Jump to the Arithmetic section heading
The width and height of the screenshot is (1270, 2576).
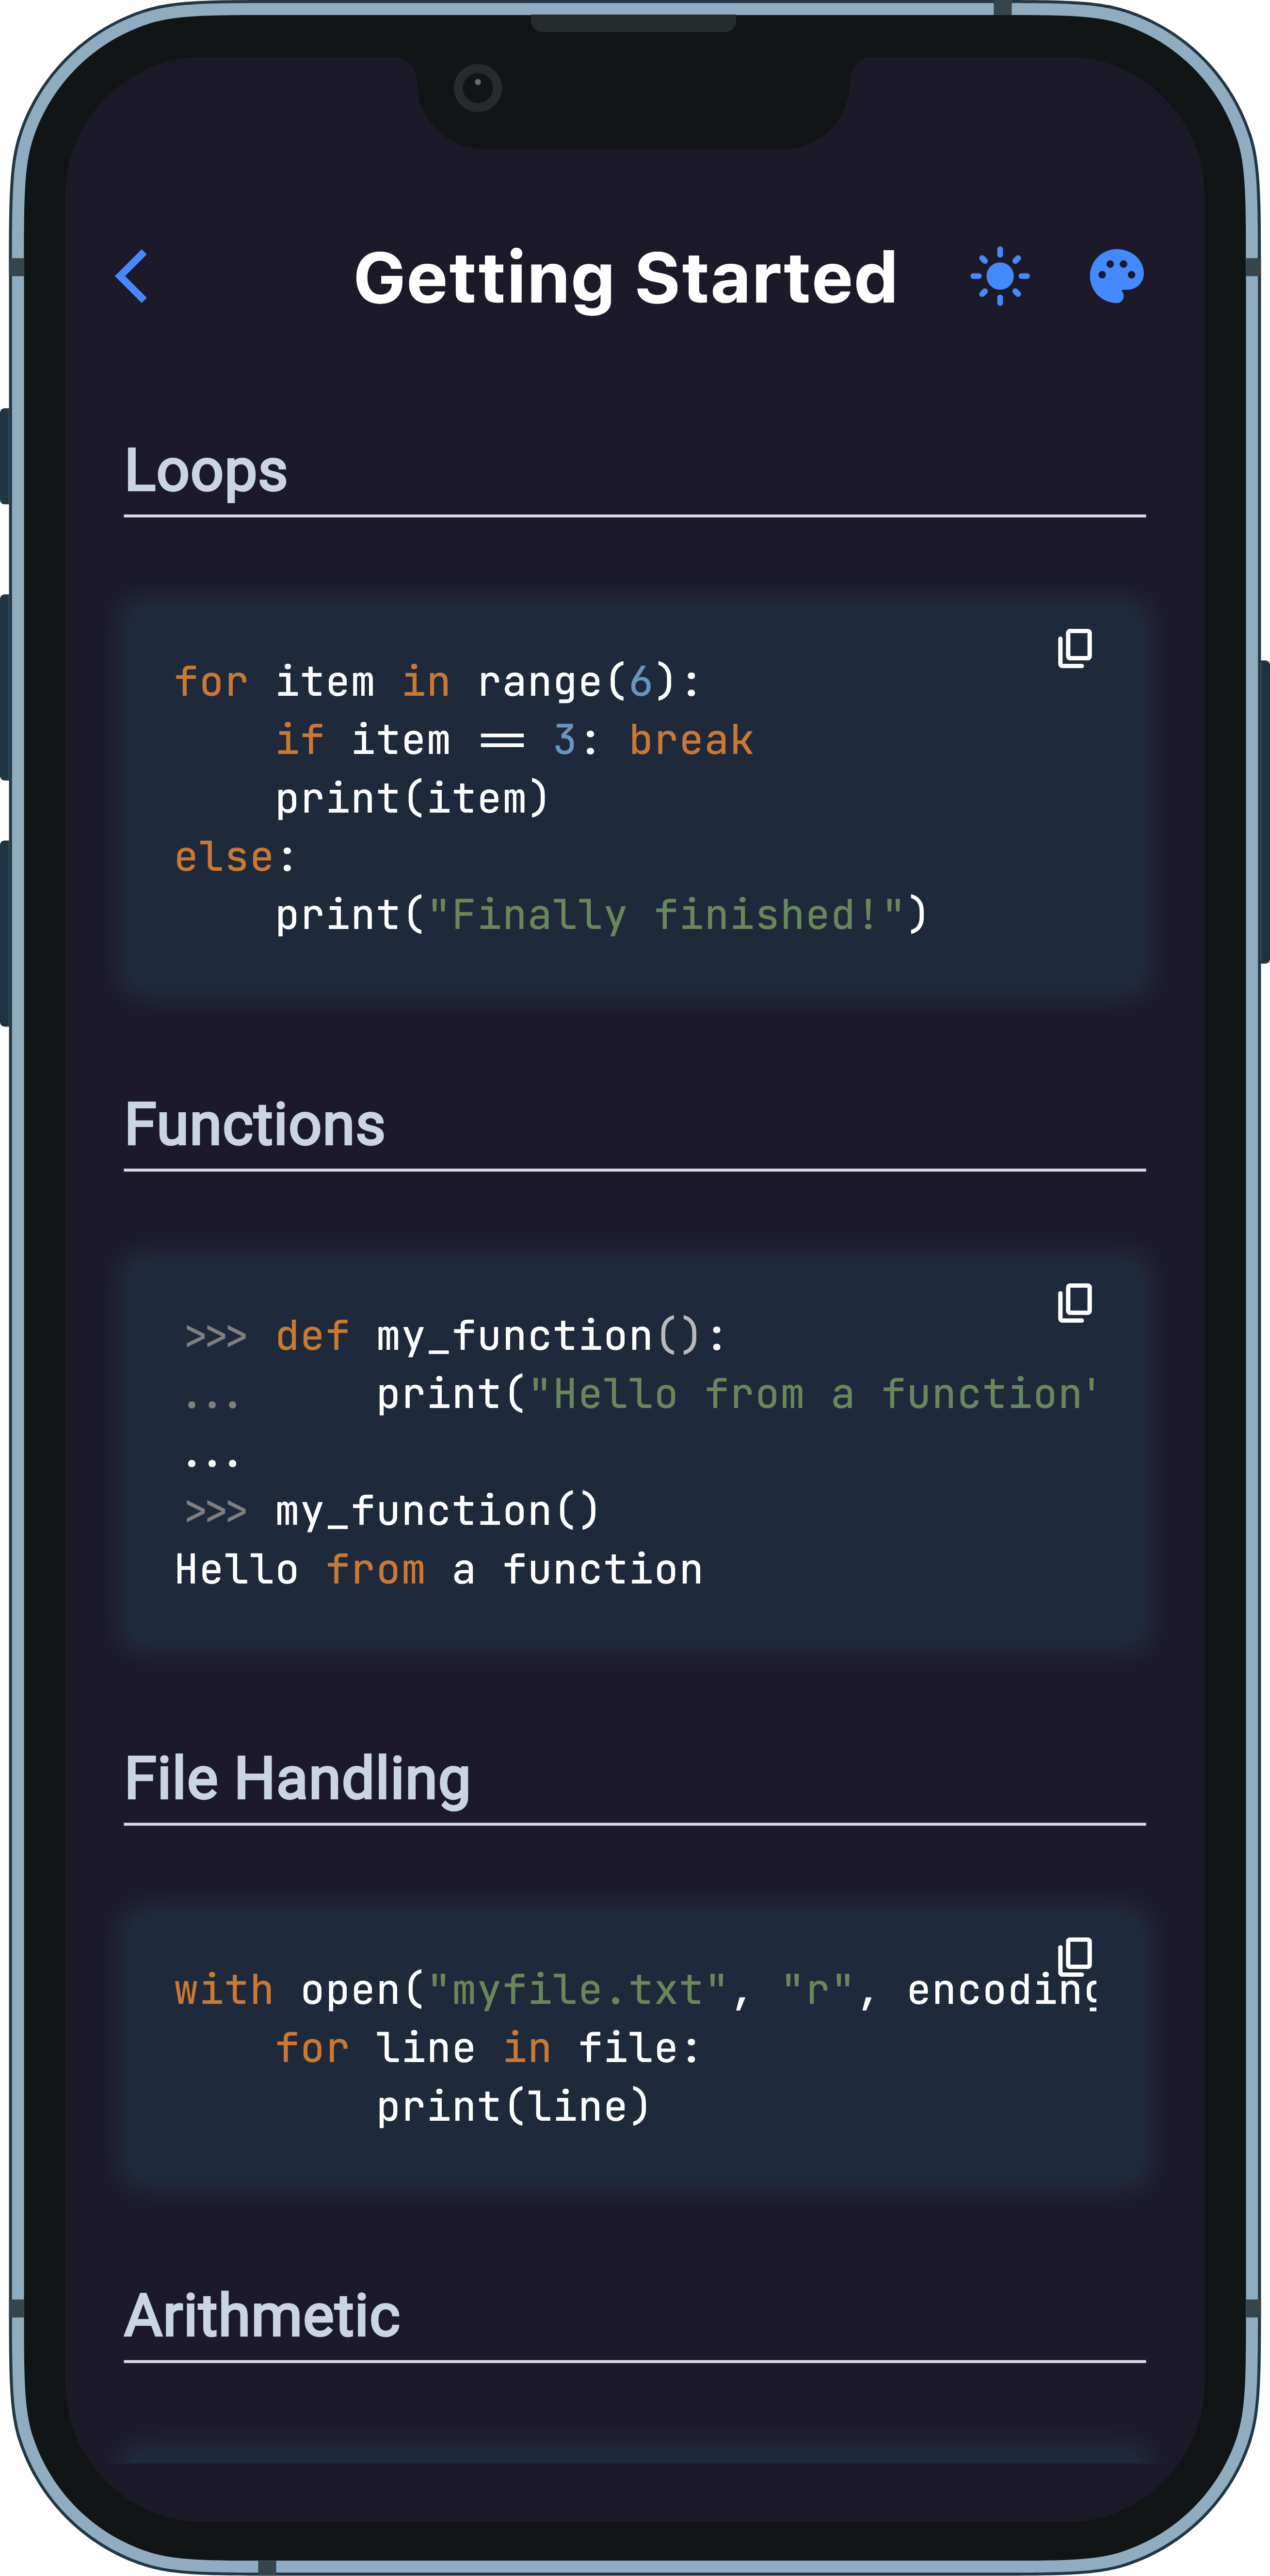pos(262,2317)
